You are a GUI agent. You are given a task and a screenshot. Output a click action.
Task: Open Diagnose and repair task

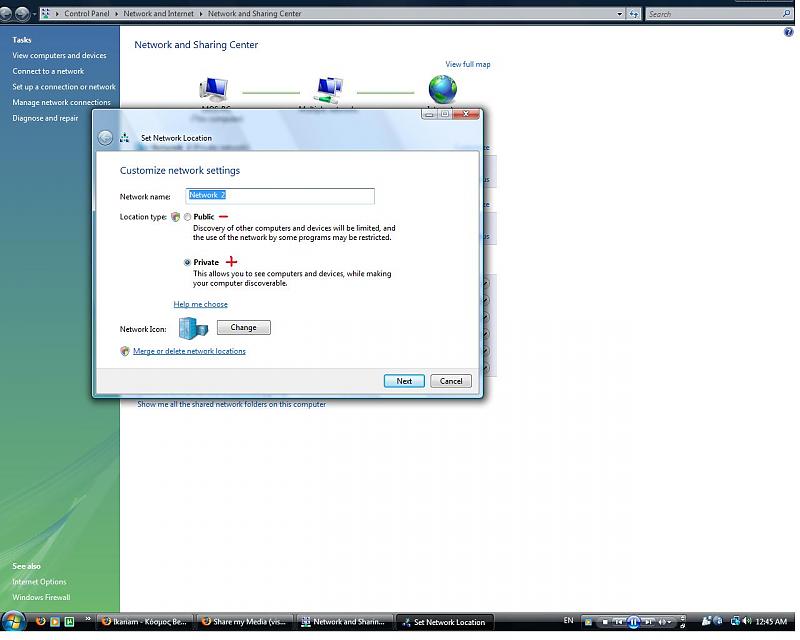point(45,118)
